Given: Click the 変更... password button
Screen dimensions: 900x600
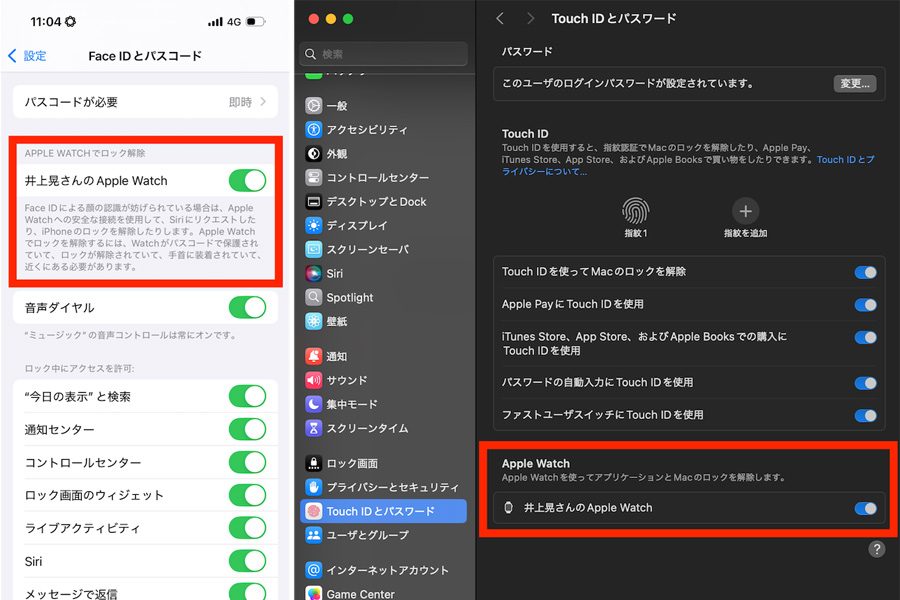Looking at the screenshot, I should tap(855, 84).
